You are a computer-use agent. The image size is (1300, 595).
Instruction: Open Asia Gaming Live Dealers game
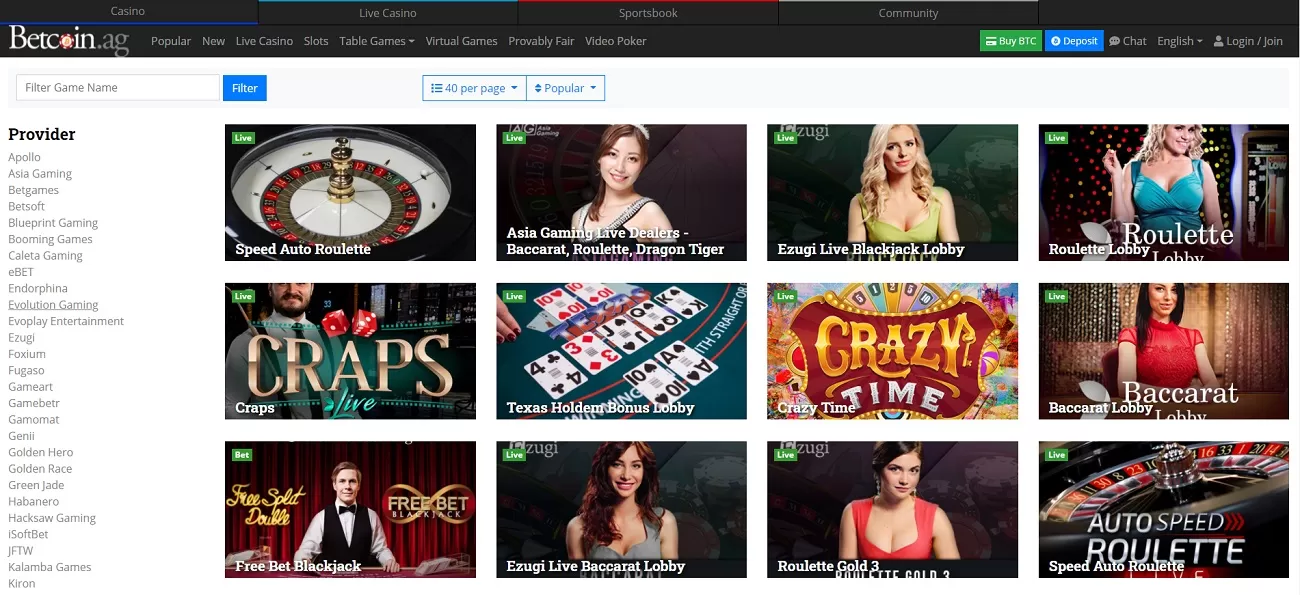tap(621, 192)
